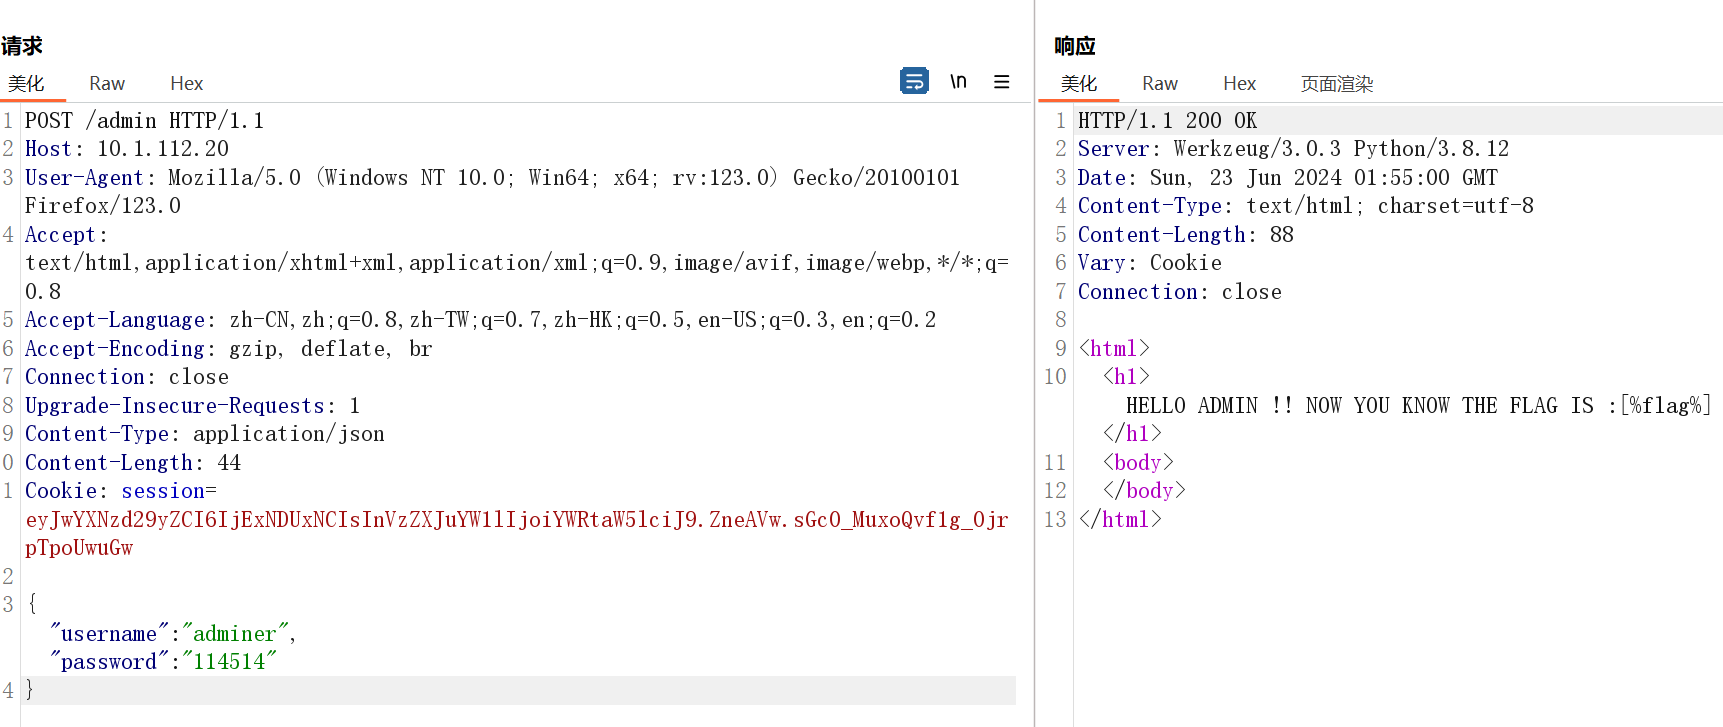Toggle the word wrap icon in request panel
Image resolution: width=1723 pixels, height=727 pixels.
pos(914,81)
